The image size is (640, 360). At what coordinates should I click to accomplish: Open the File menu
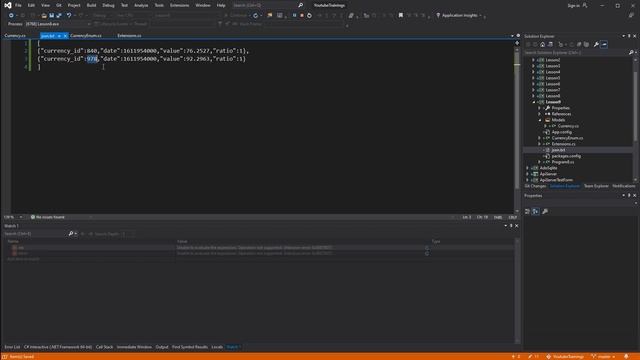18,5
